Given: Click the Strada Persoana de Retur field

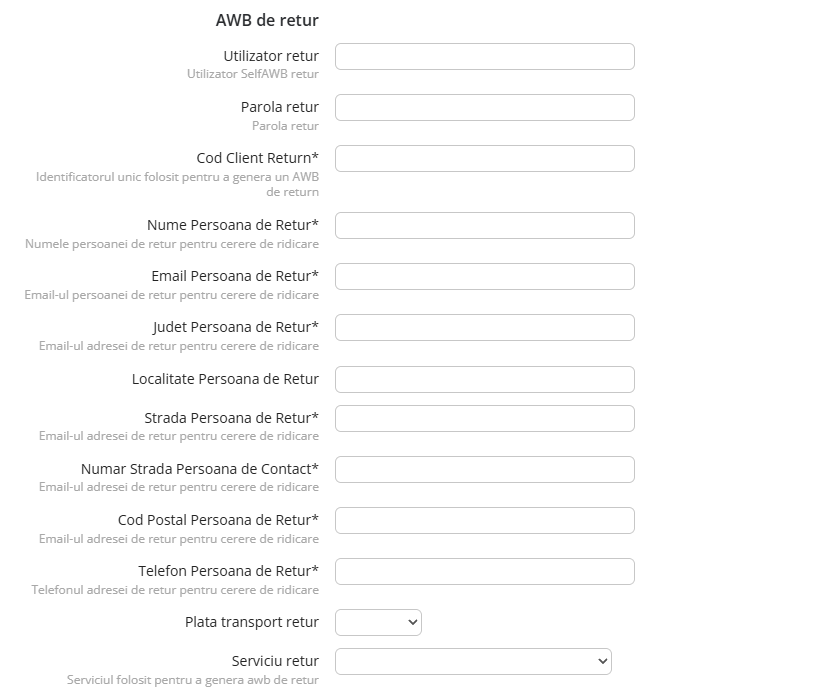Looking at the screenshot, I should click(x=484, y=419).
